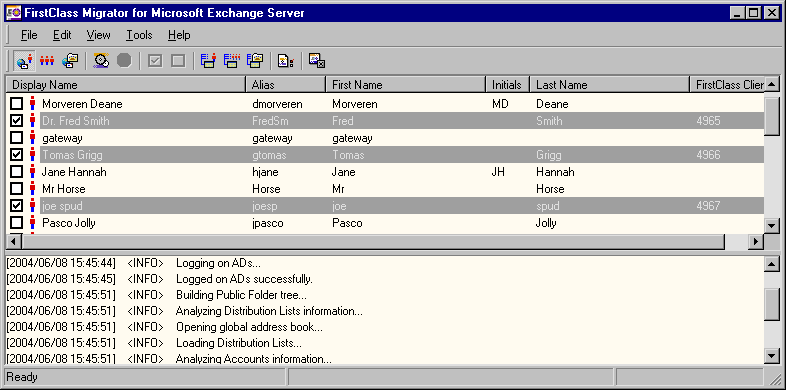786x390 pixels.
Task: Open the View menu
Action: pyautogui.click(x=98, y=35)
